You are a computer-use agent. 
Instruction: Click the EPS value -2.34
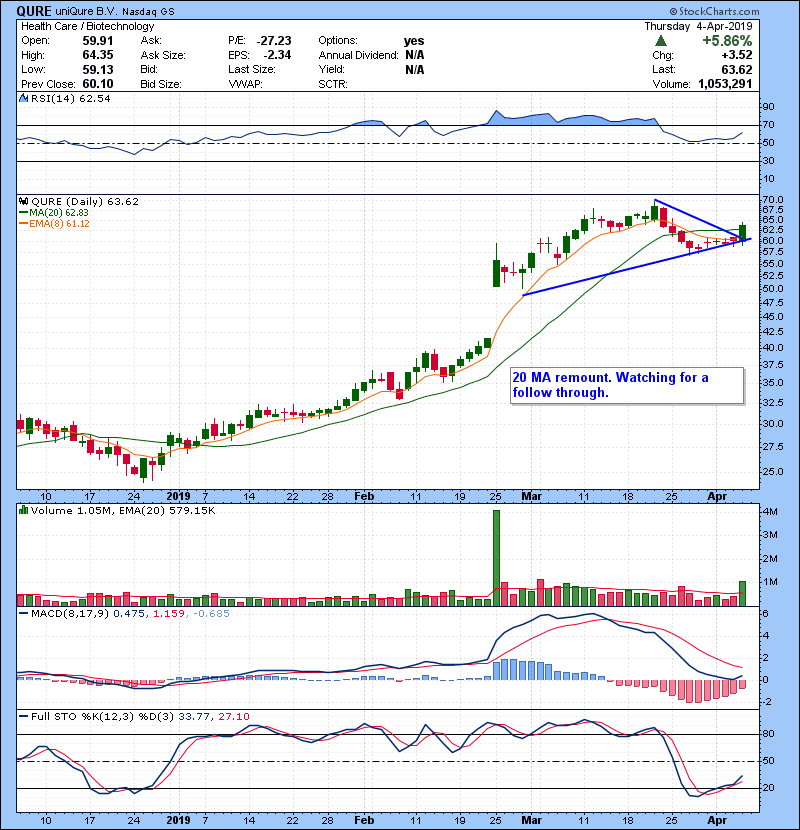point(277,55)
